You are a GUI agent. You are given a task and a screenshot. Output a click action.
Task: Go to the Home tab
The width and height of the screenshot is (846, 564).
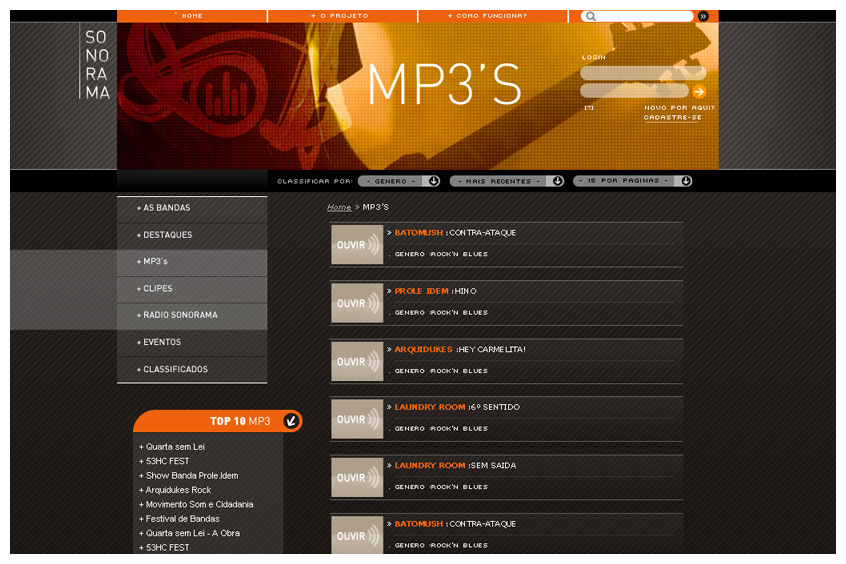click(x=192, y=16)
